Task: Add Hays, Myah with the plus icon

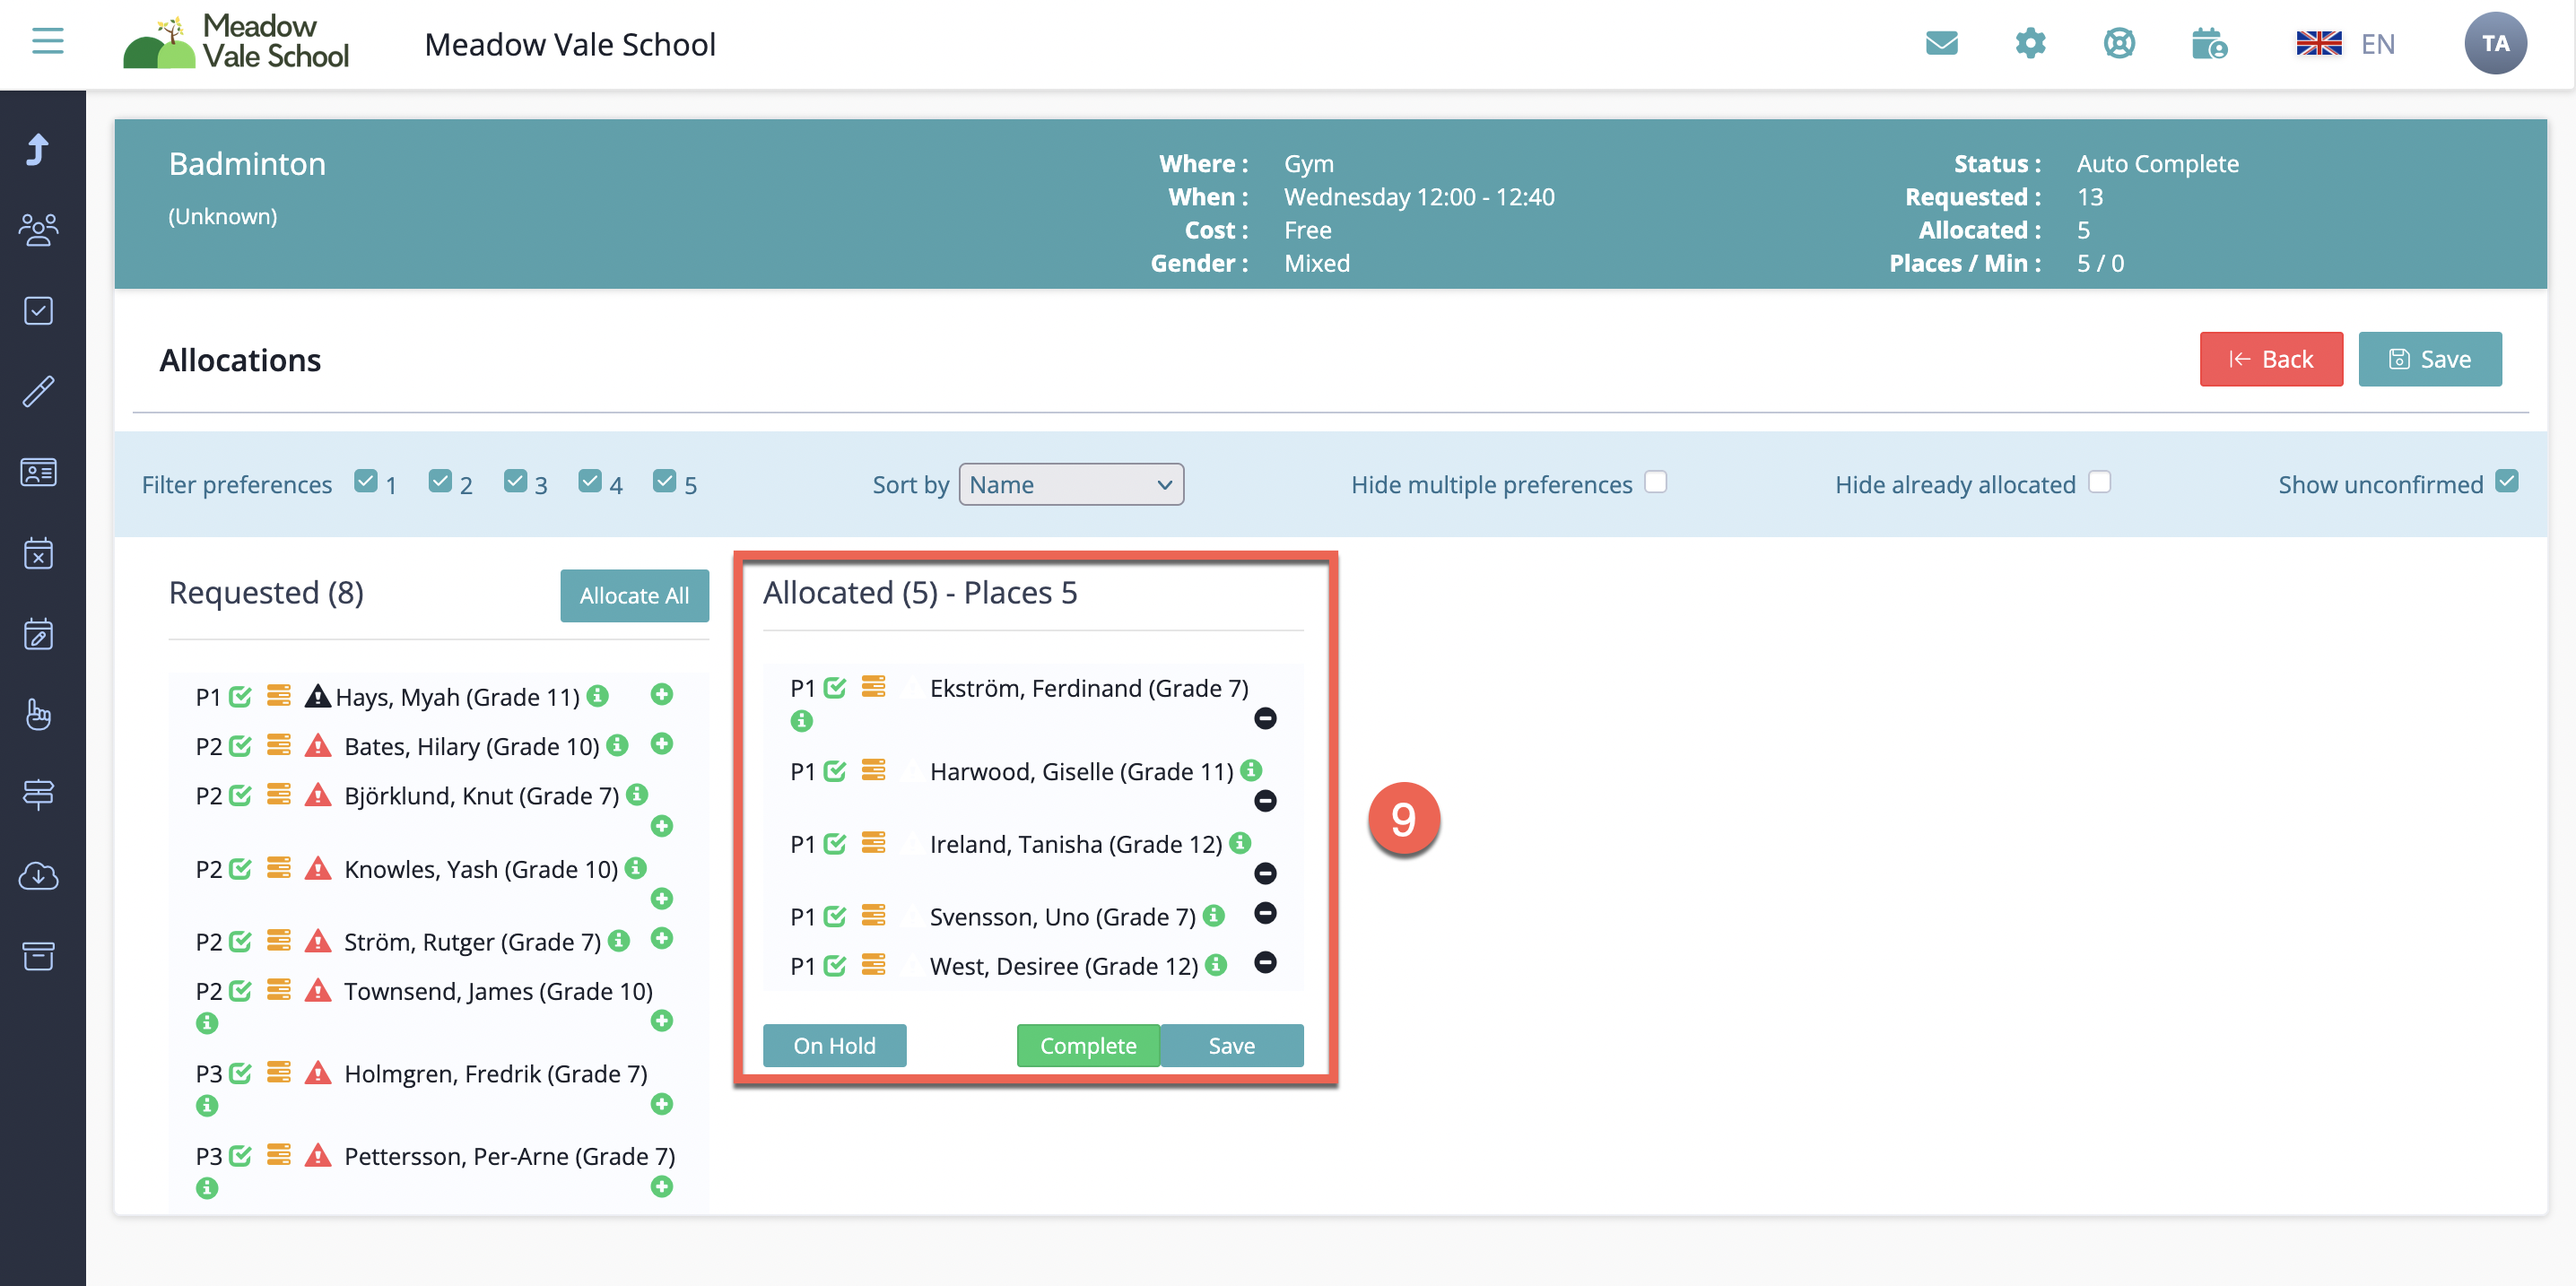Action: click(x=661, y=694)
